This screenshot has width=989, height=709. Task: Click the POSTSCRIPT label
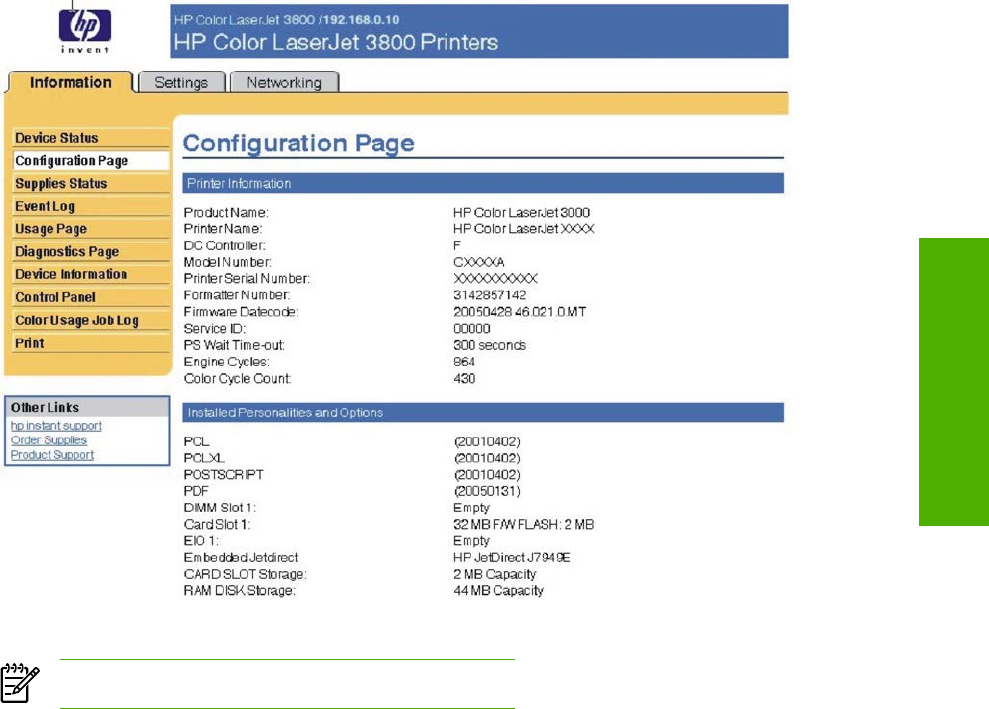click(223, 474)
